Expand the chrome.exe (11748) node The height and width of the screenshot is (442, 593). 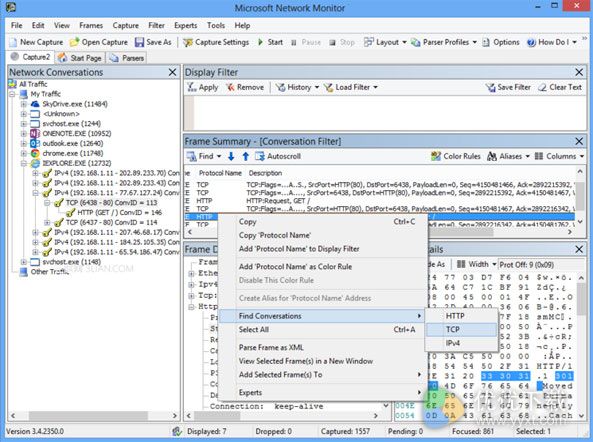pos(23,153)
